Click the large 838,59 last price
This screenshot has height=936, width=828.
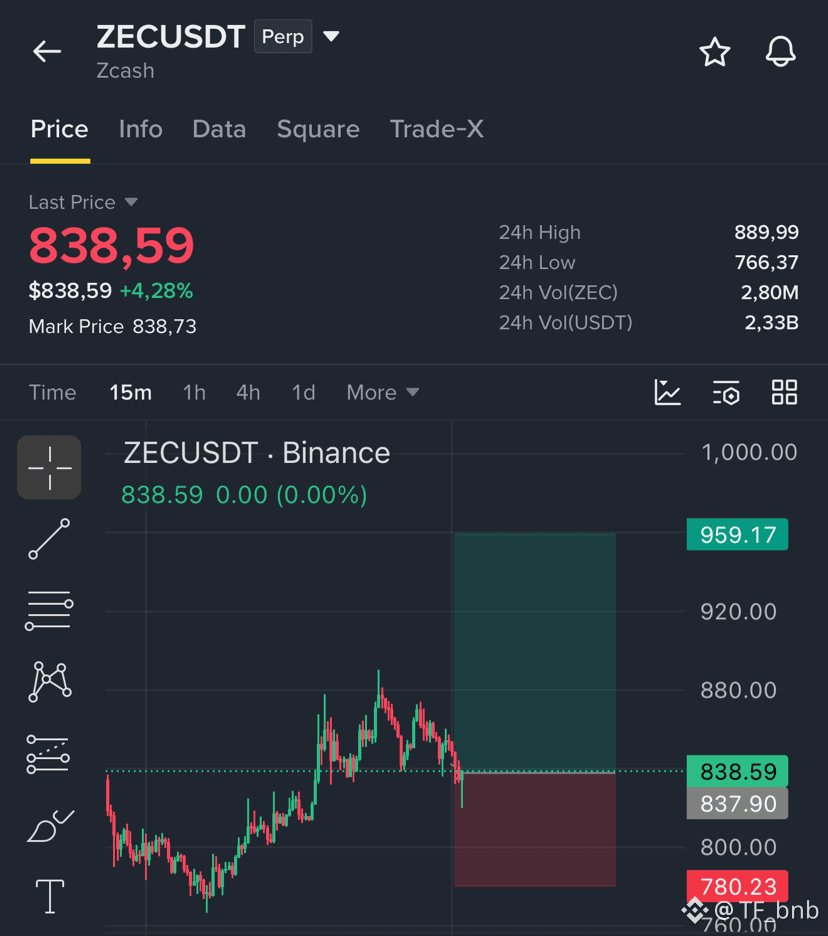pos(112,245)
